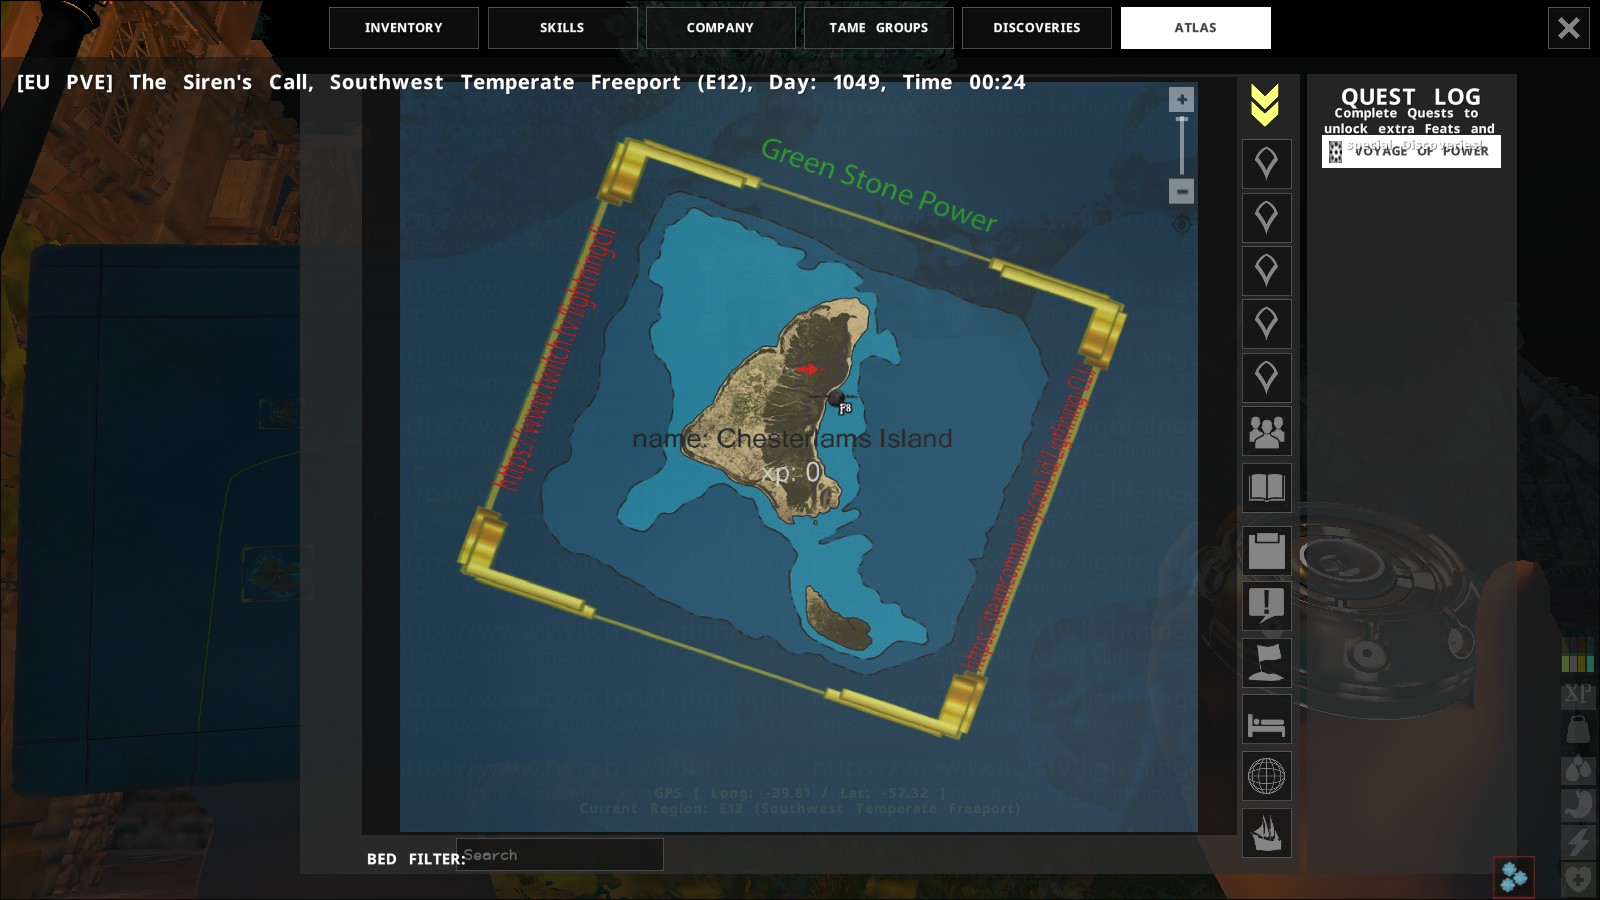The height and width of the screenshot is (900, 1600).
Task: Click the 'Current Region: E12' text
Action: 800,808
